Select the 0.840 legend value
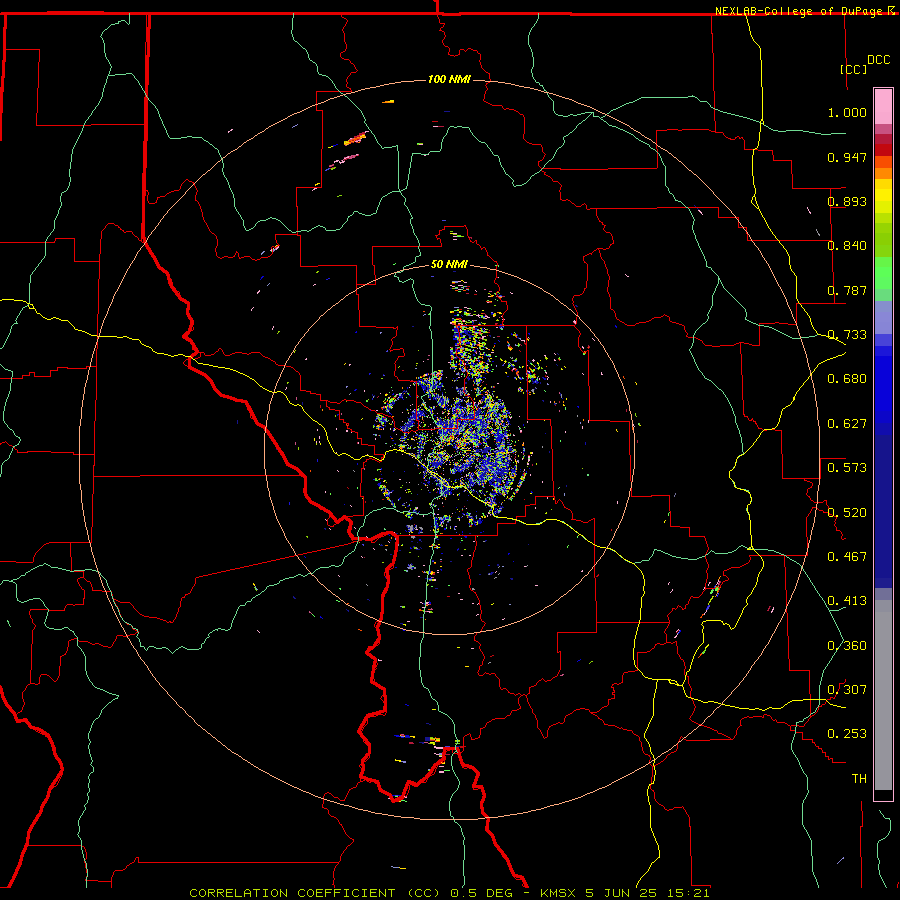 (847, 246)
